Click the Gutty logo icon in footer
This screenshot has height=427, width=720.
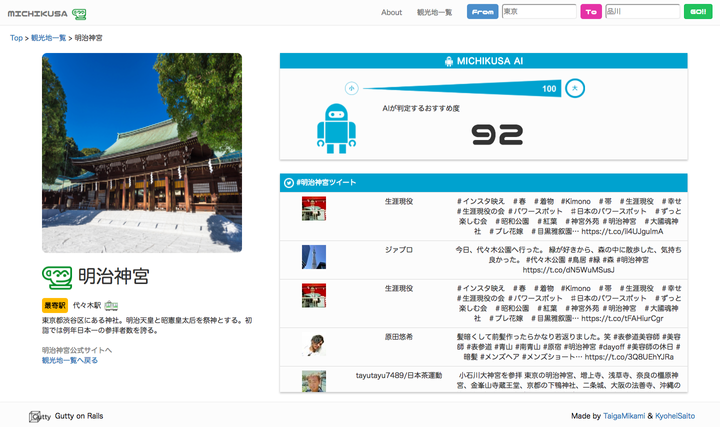[x=39, y=416]
